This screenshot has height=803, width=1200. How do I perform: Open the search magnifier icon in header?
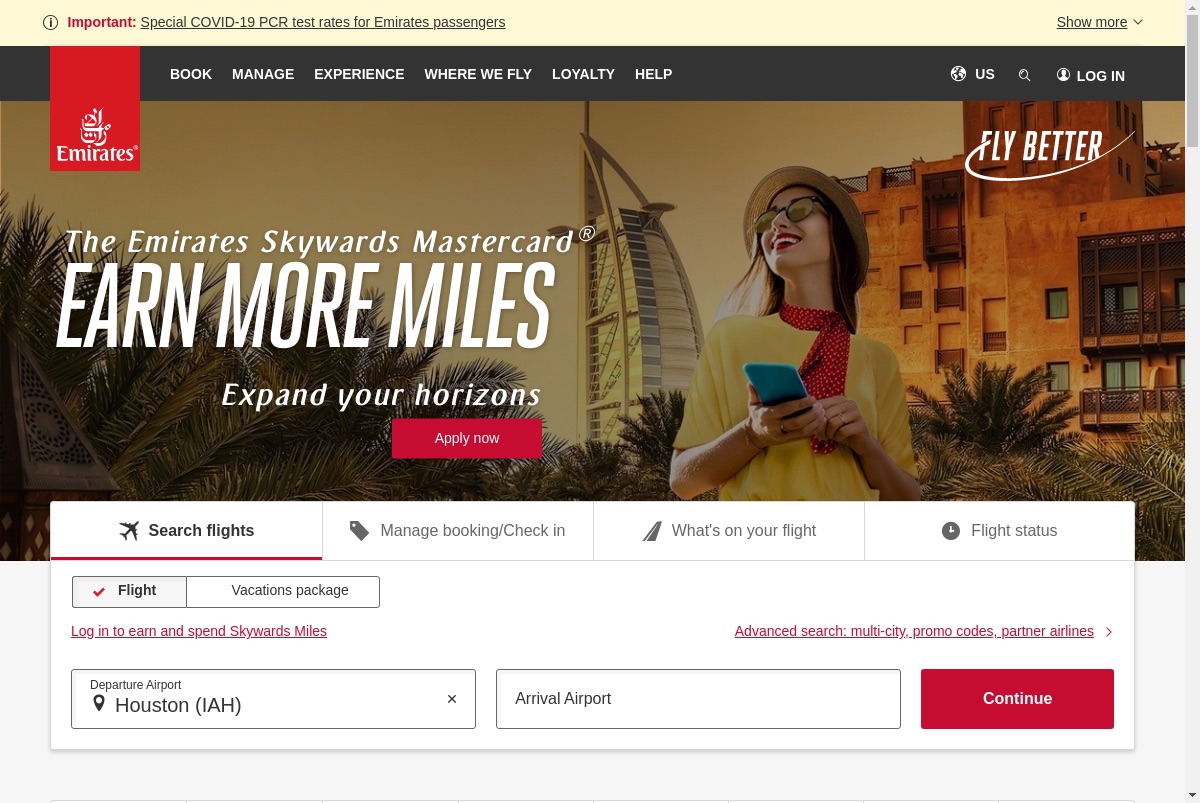click(x=1024, y=75)
